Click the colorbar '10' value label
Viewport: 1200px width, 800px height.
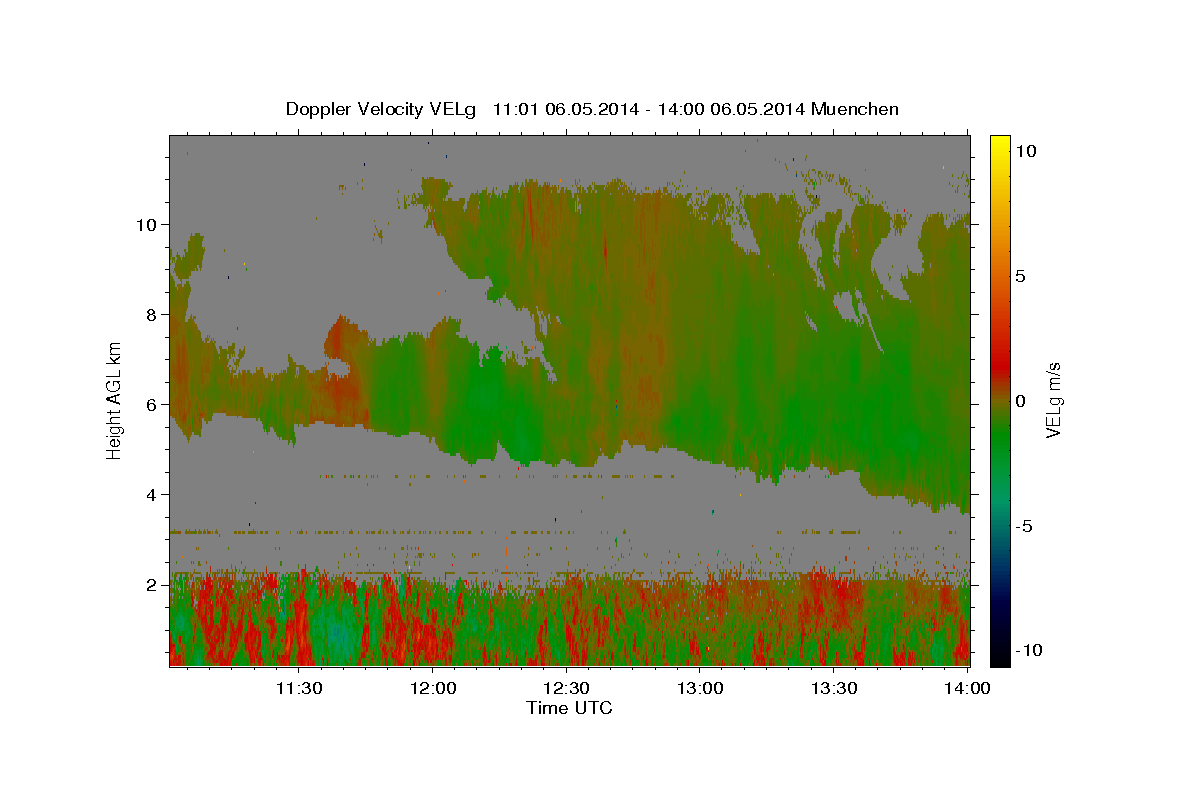(1025, 151)
